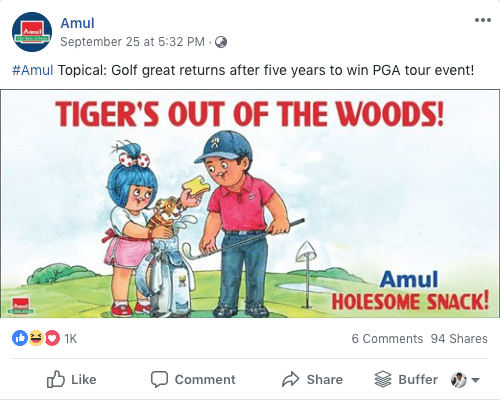Click the public globe privacy icon
This screenshot has height=410, width=500.
pyautogui.click(x=221, y=42)
